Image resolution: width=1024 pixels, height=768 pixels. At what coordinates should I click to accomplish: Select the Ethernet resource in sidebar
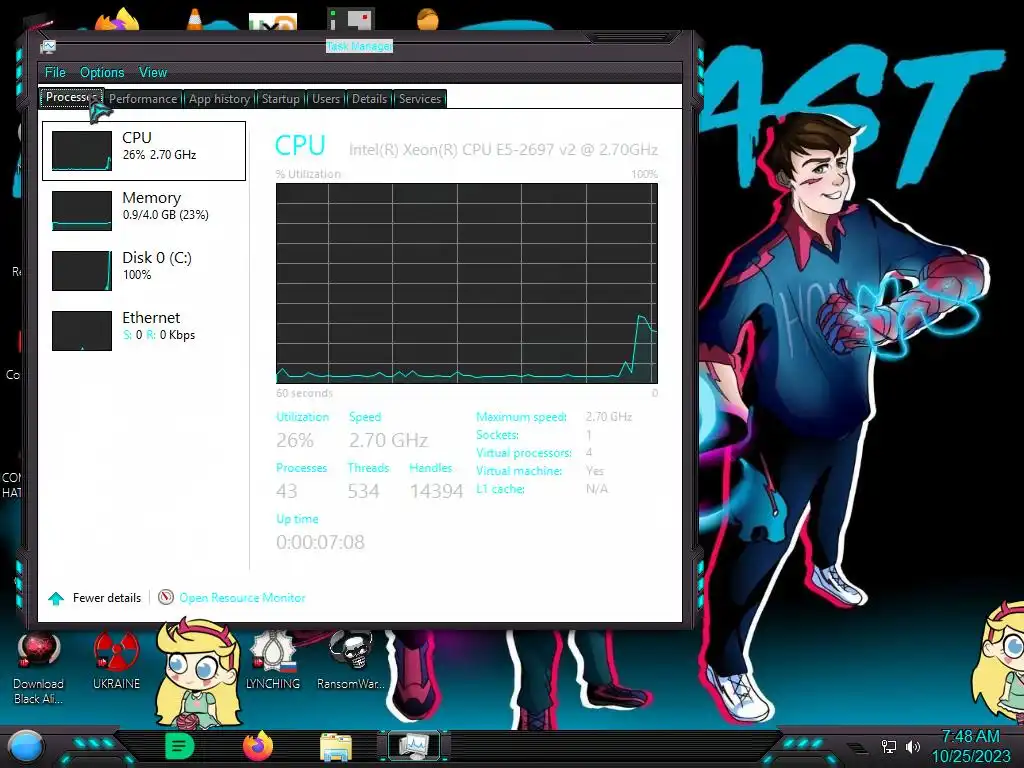(144, 330)
